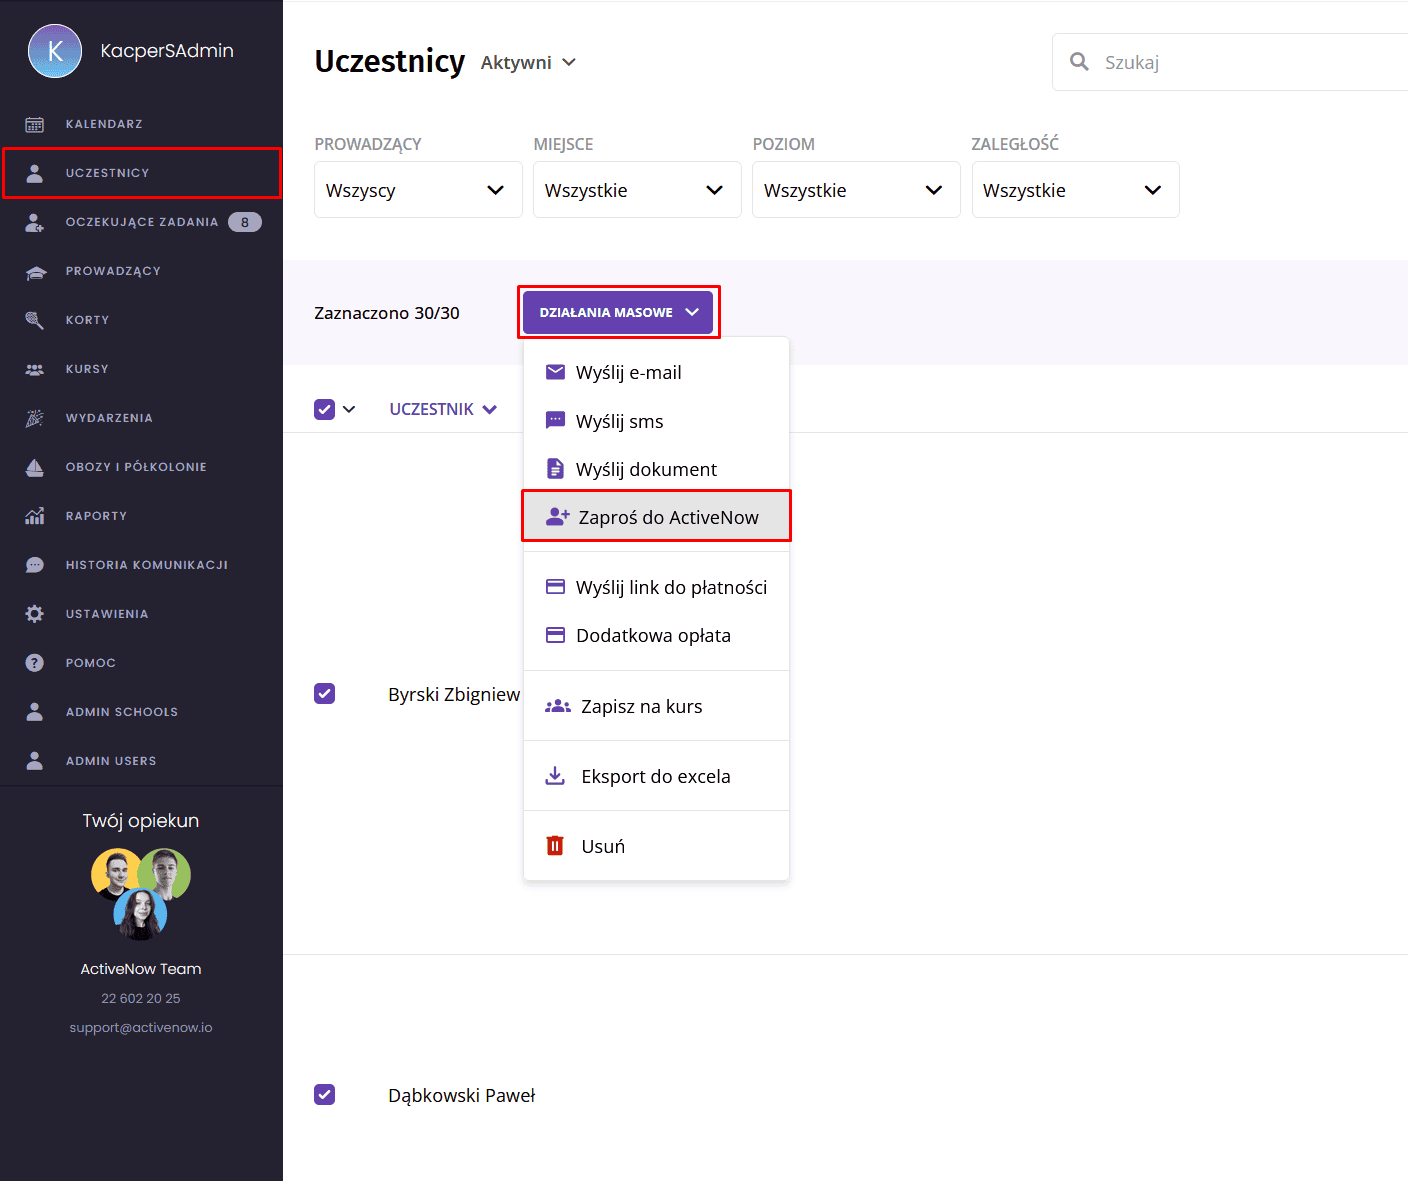Screen dimensions: 1408x1181
Task: Click the card icon next to Dodatkowa opłata
Action: (x=555, y=635)
